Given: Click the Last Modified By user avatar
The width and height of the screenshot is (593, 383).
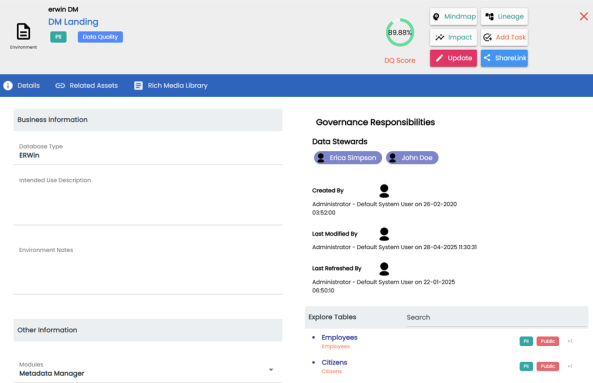Looking at the screenshot, I should [384, 234].
